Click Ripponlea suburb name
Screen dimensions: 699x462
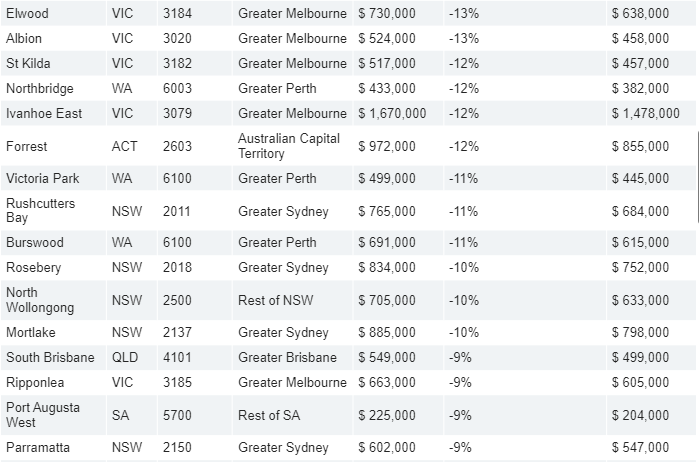(x=35, y=383)
